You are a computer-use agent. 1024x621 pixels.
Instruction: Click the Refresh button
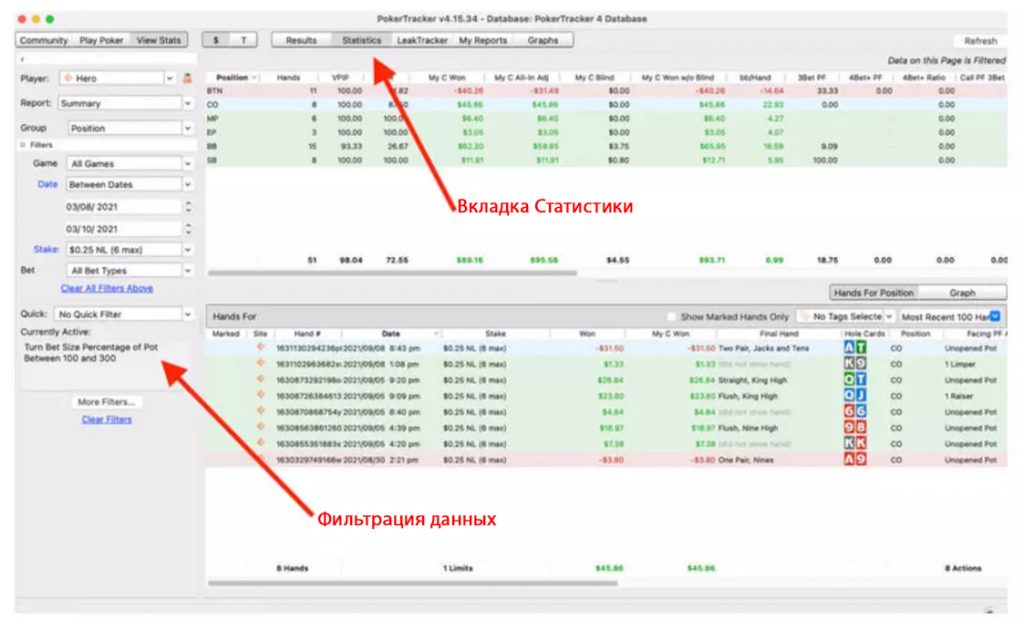(x=980, y=40)
